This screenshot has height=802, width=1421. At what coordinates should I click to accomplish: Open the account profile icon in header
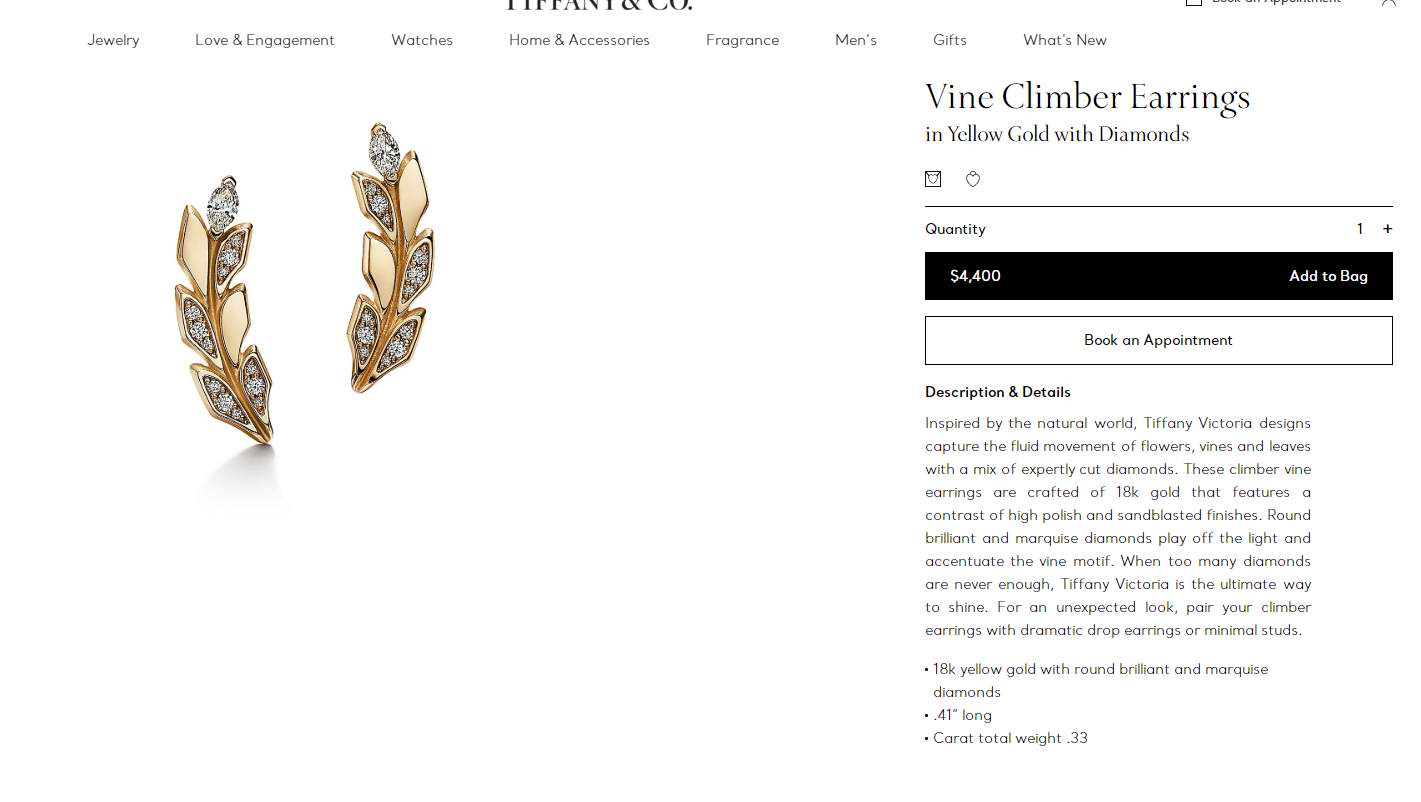point(1388,3)
